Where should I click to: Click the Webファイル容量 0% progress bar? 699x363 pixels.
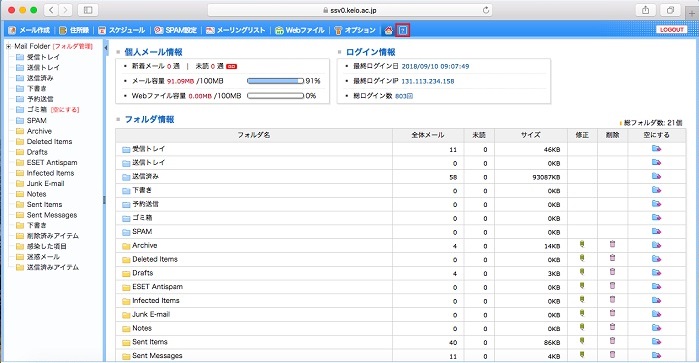275,96
